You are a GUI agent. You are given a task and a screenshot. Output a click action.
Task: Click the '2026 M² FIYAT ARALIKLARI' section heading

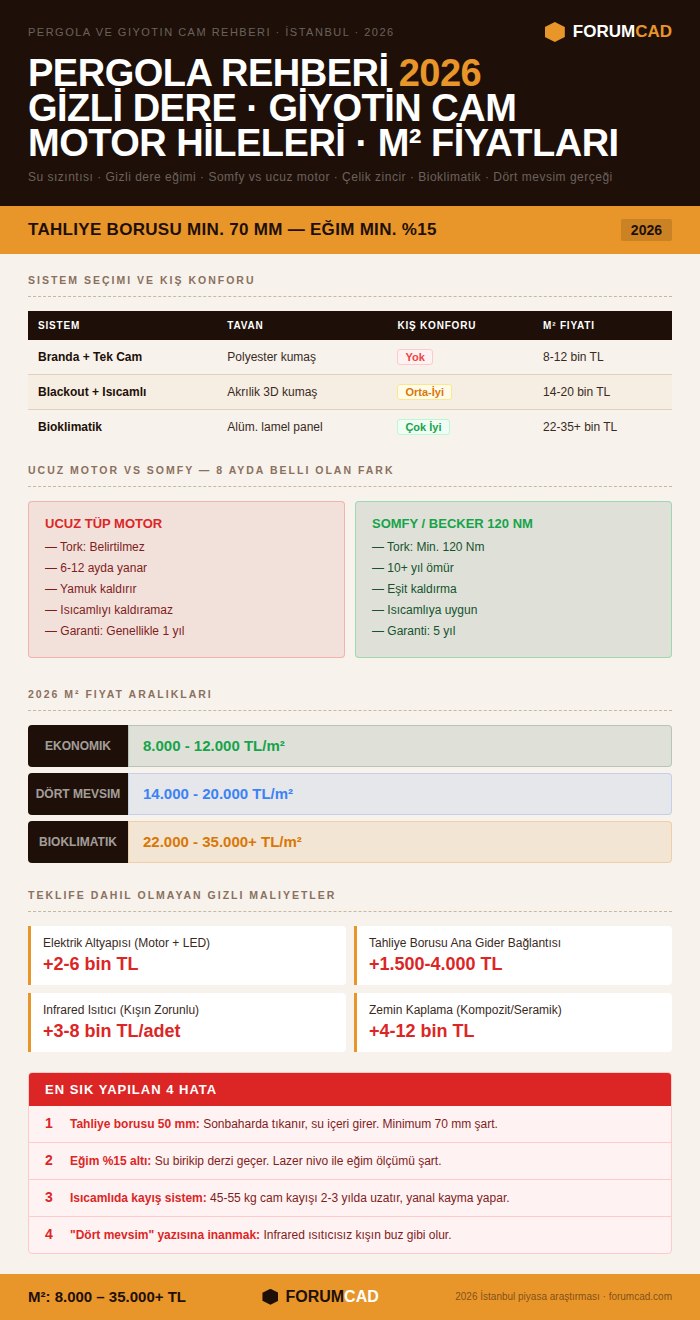[x=120, y=694]
